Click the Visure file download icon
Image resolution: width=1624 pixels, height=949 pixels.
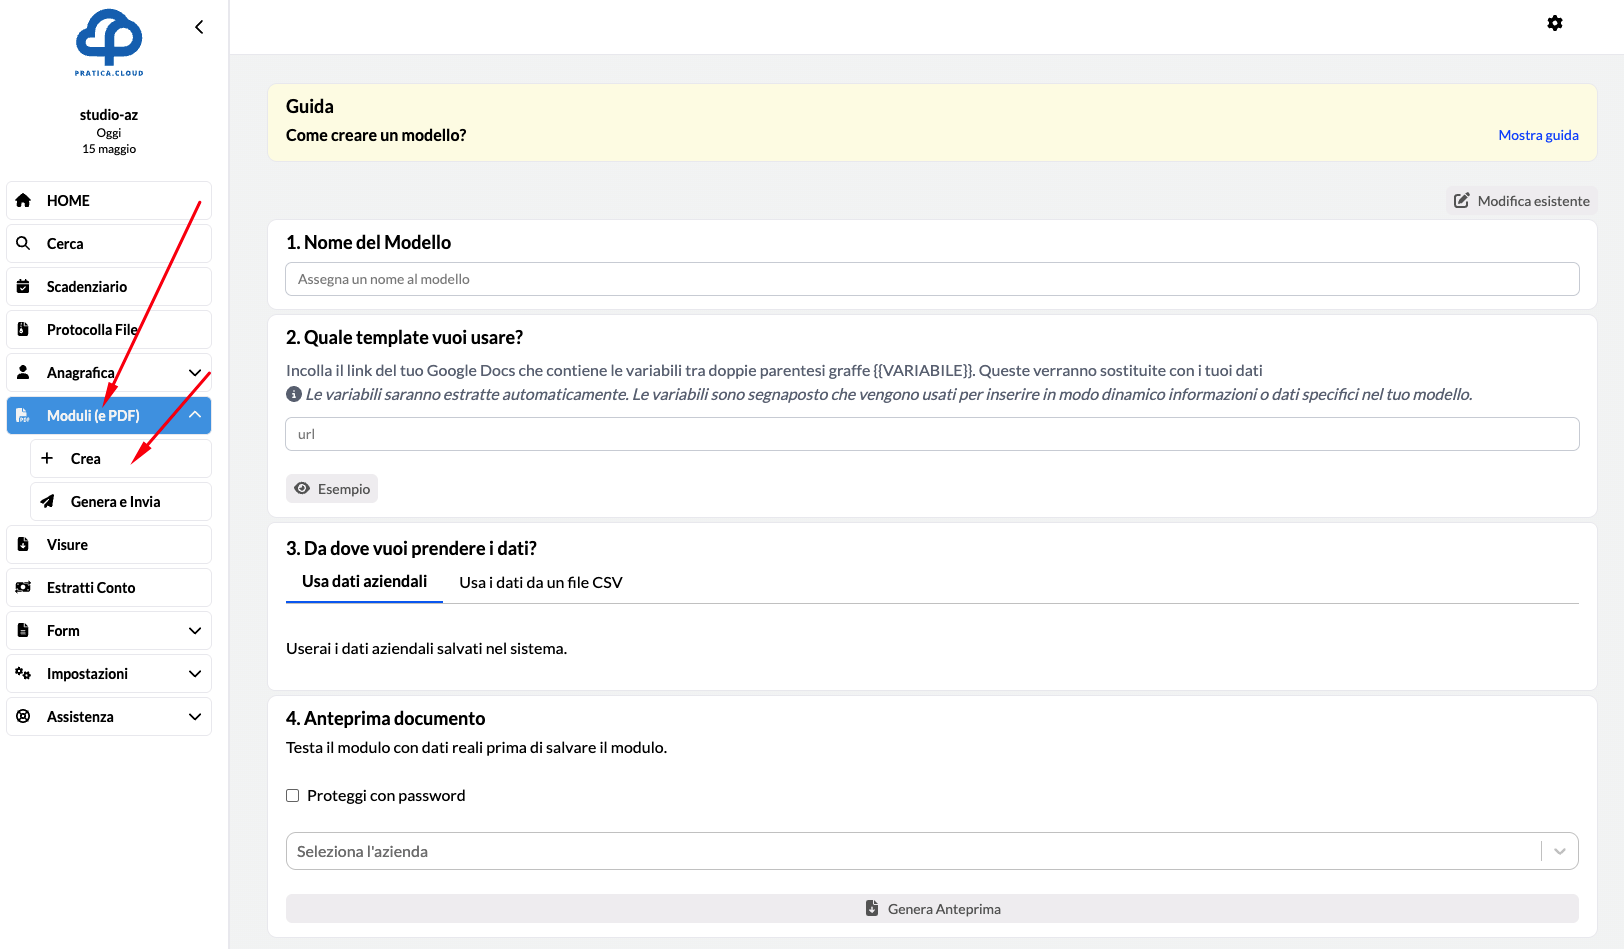[x=23, y=544]
